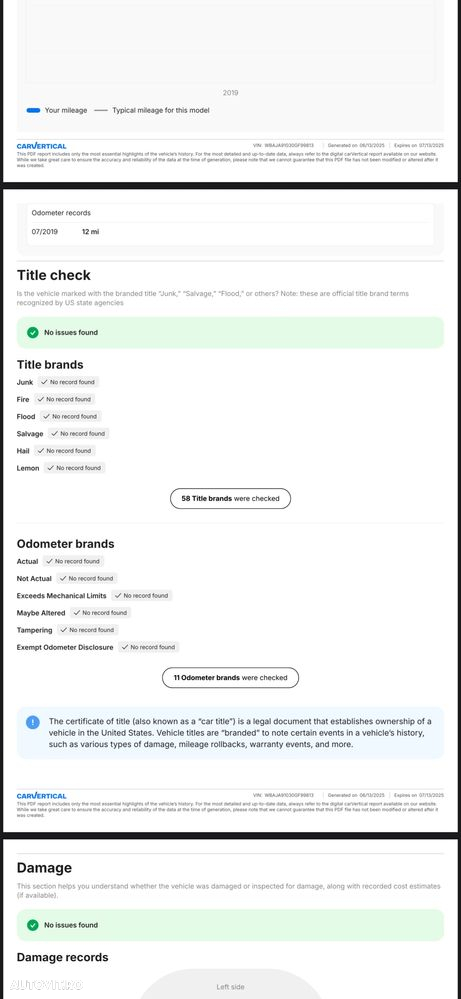Viewport: 461px width, 999px height.
Task: Click the Left side damage diagram label
Action: (x=230, y=987)
